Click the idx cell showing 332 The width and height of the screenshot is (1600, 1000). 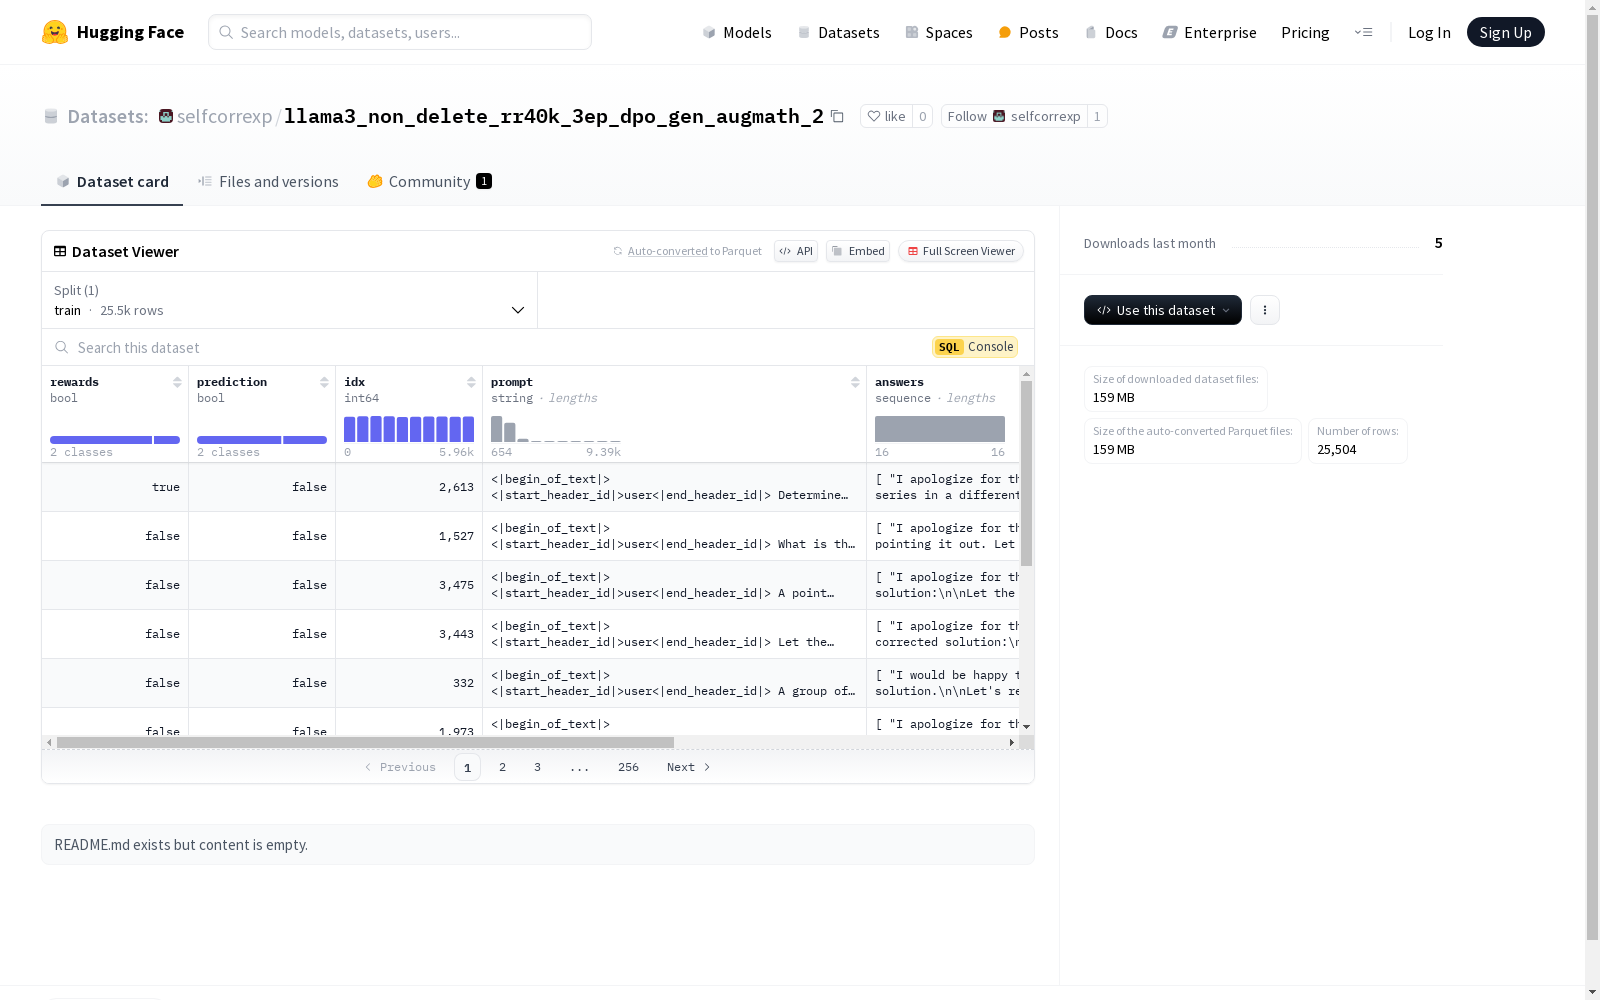[x=409, y=683]
